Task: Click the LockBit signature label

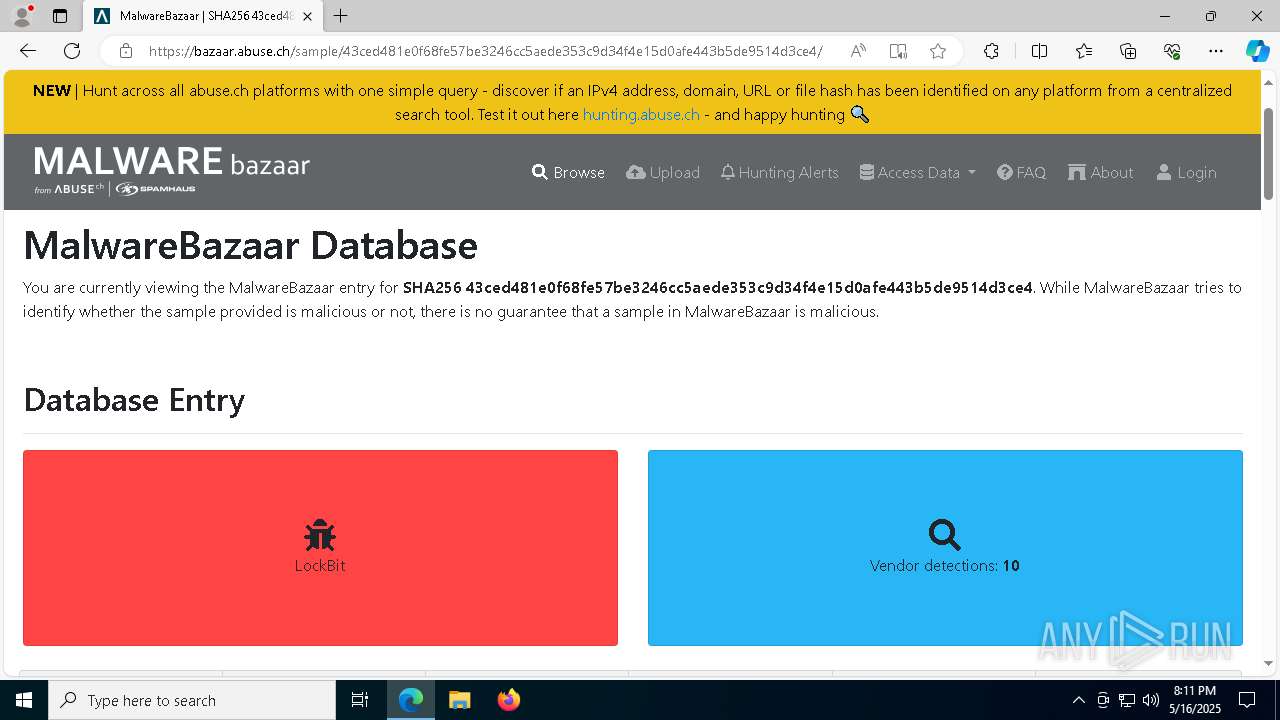Action: coord(320,565)
